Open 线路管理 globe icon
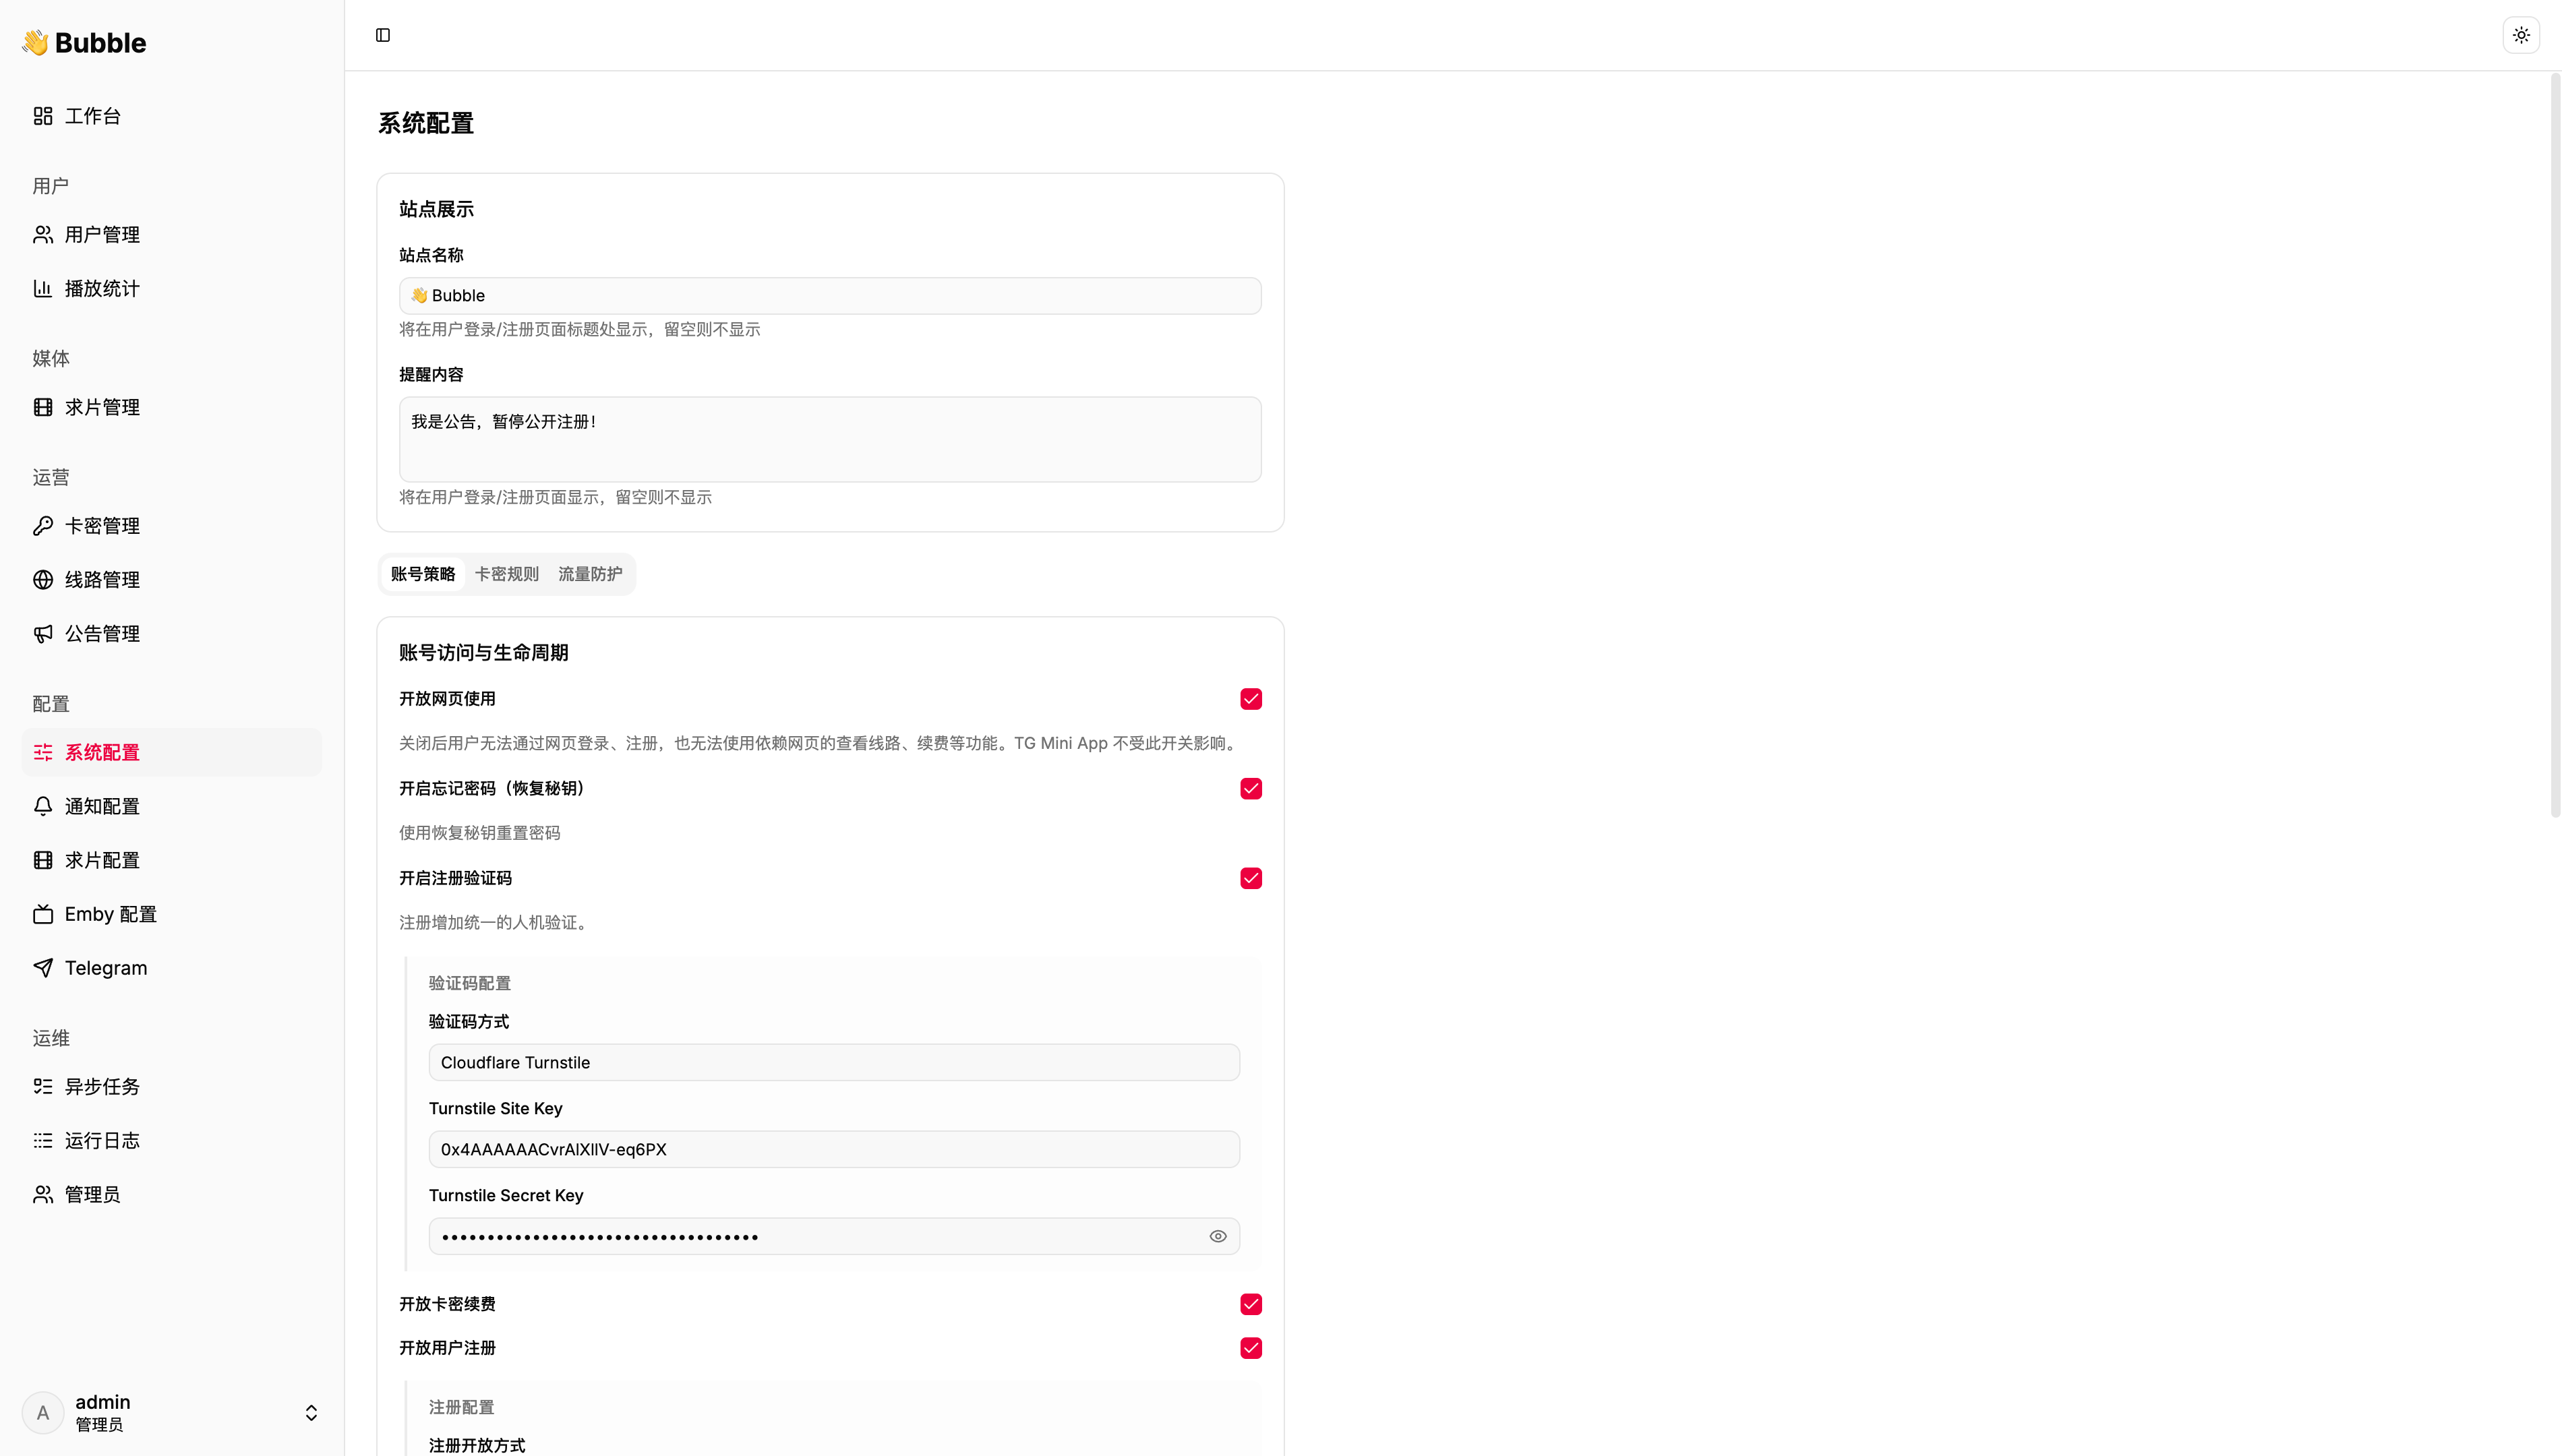Image resolution: width=2562 pixels, height=1456 pixels. (x=43, y=580)
